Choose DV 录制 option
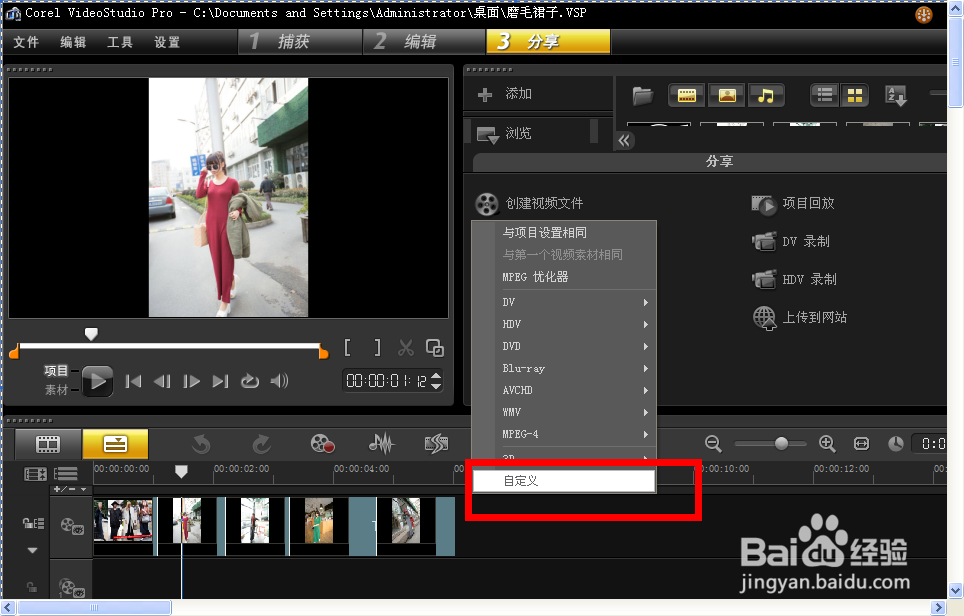This screenshot has width=964, height=616. click(x=791, y=241)
